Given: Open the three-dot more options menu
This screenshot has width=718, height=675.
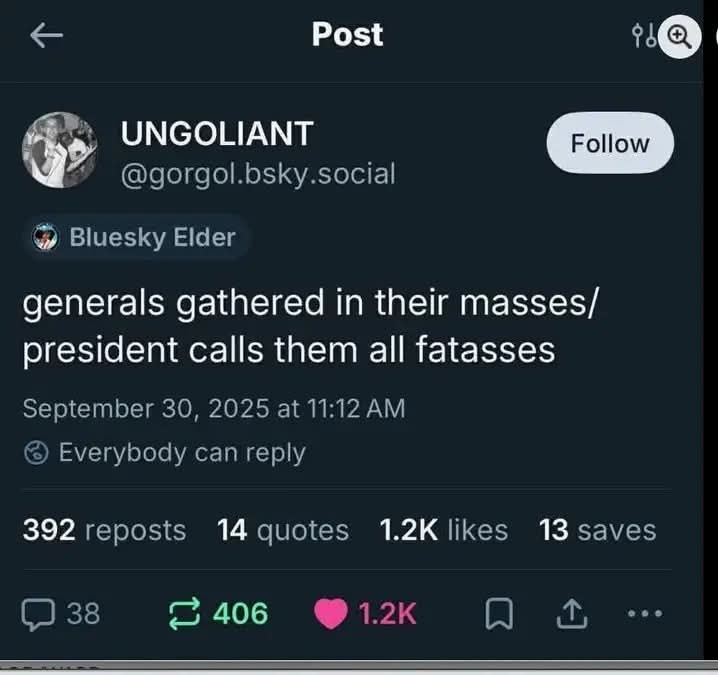Looking at the screenshot, I should pyautogui.click(x=647, y=612).
